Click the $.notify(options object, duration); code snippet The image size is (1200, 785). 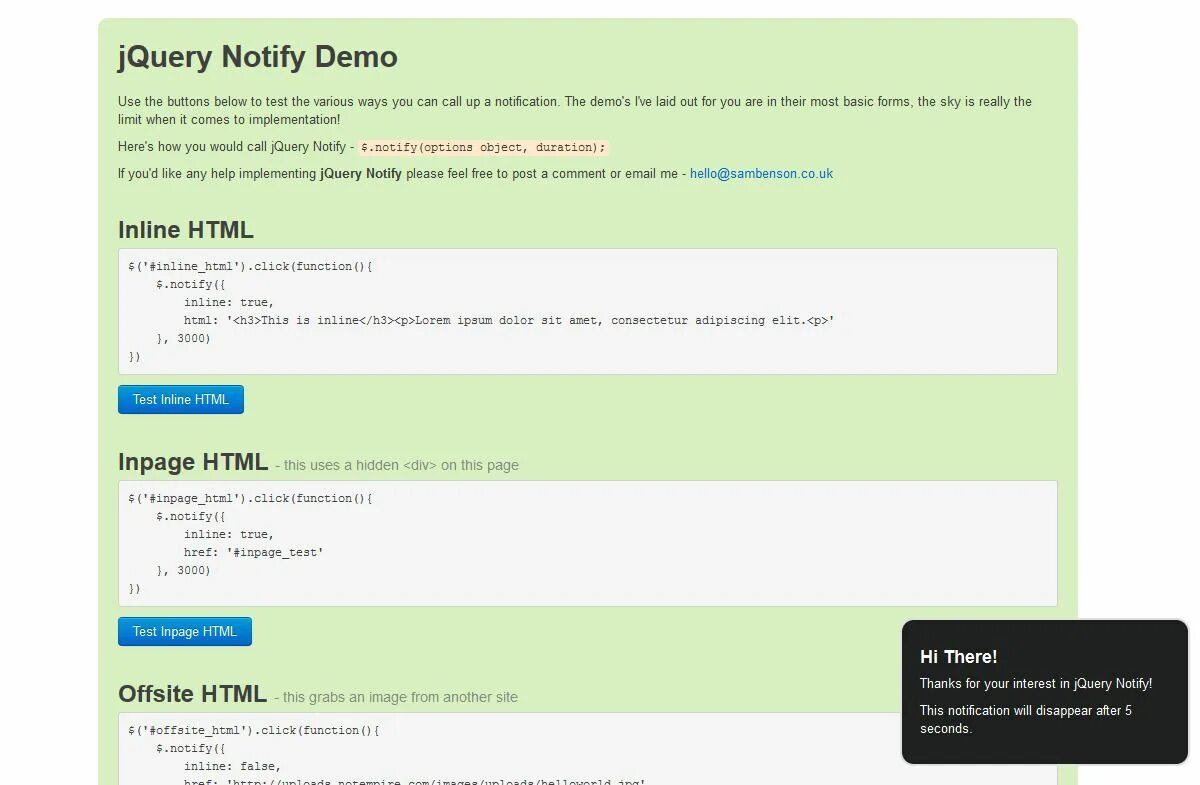click(x=483, y=147)
